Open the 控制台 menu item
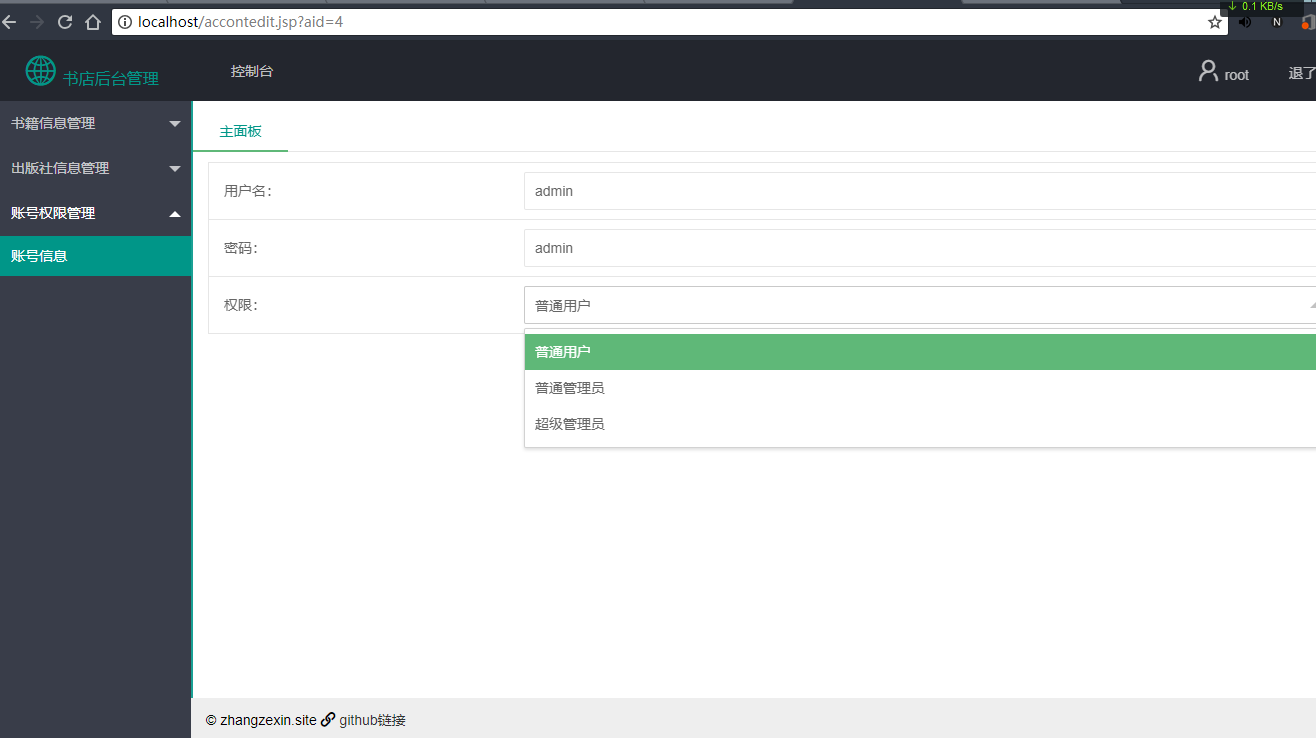The image size is (1316, 738). tap(252, 70)
